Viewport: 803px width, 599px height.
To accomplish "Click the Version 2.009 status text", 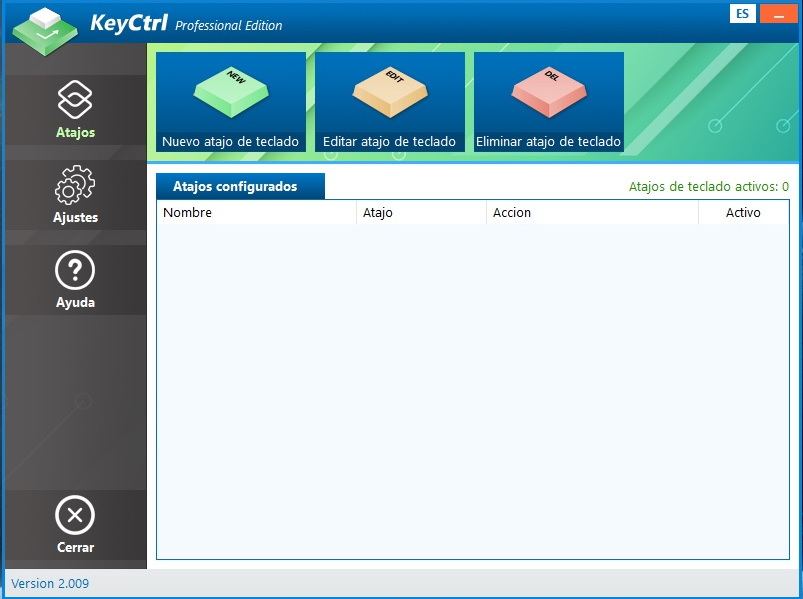I will [x=50, y=584].
